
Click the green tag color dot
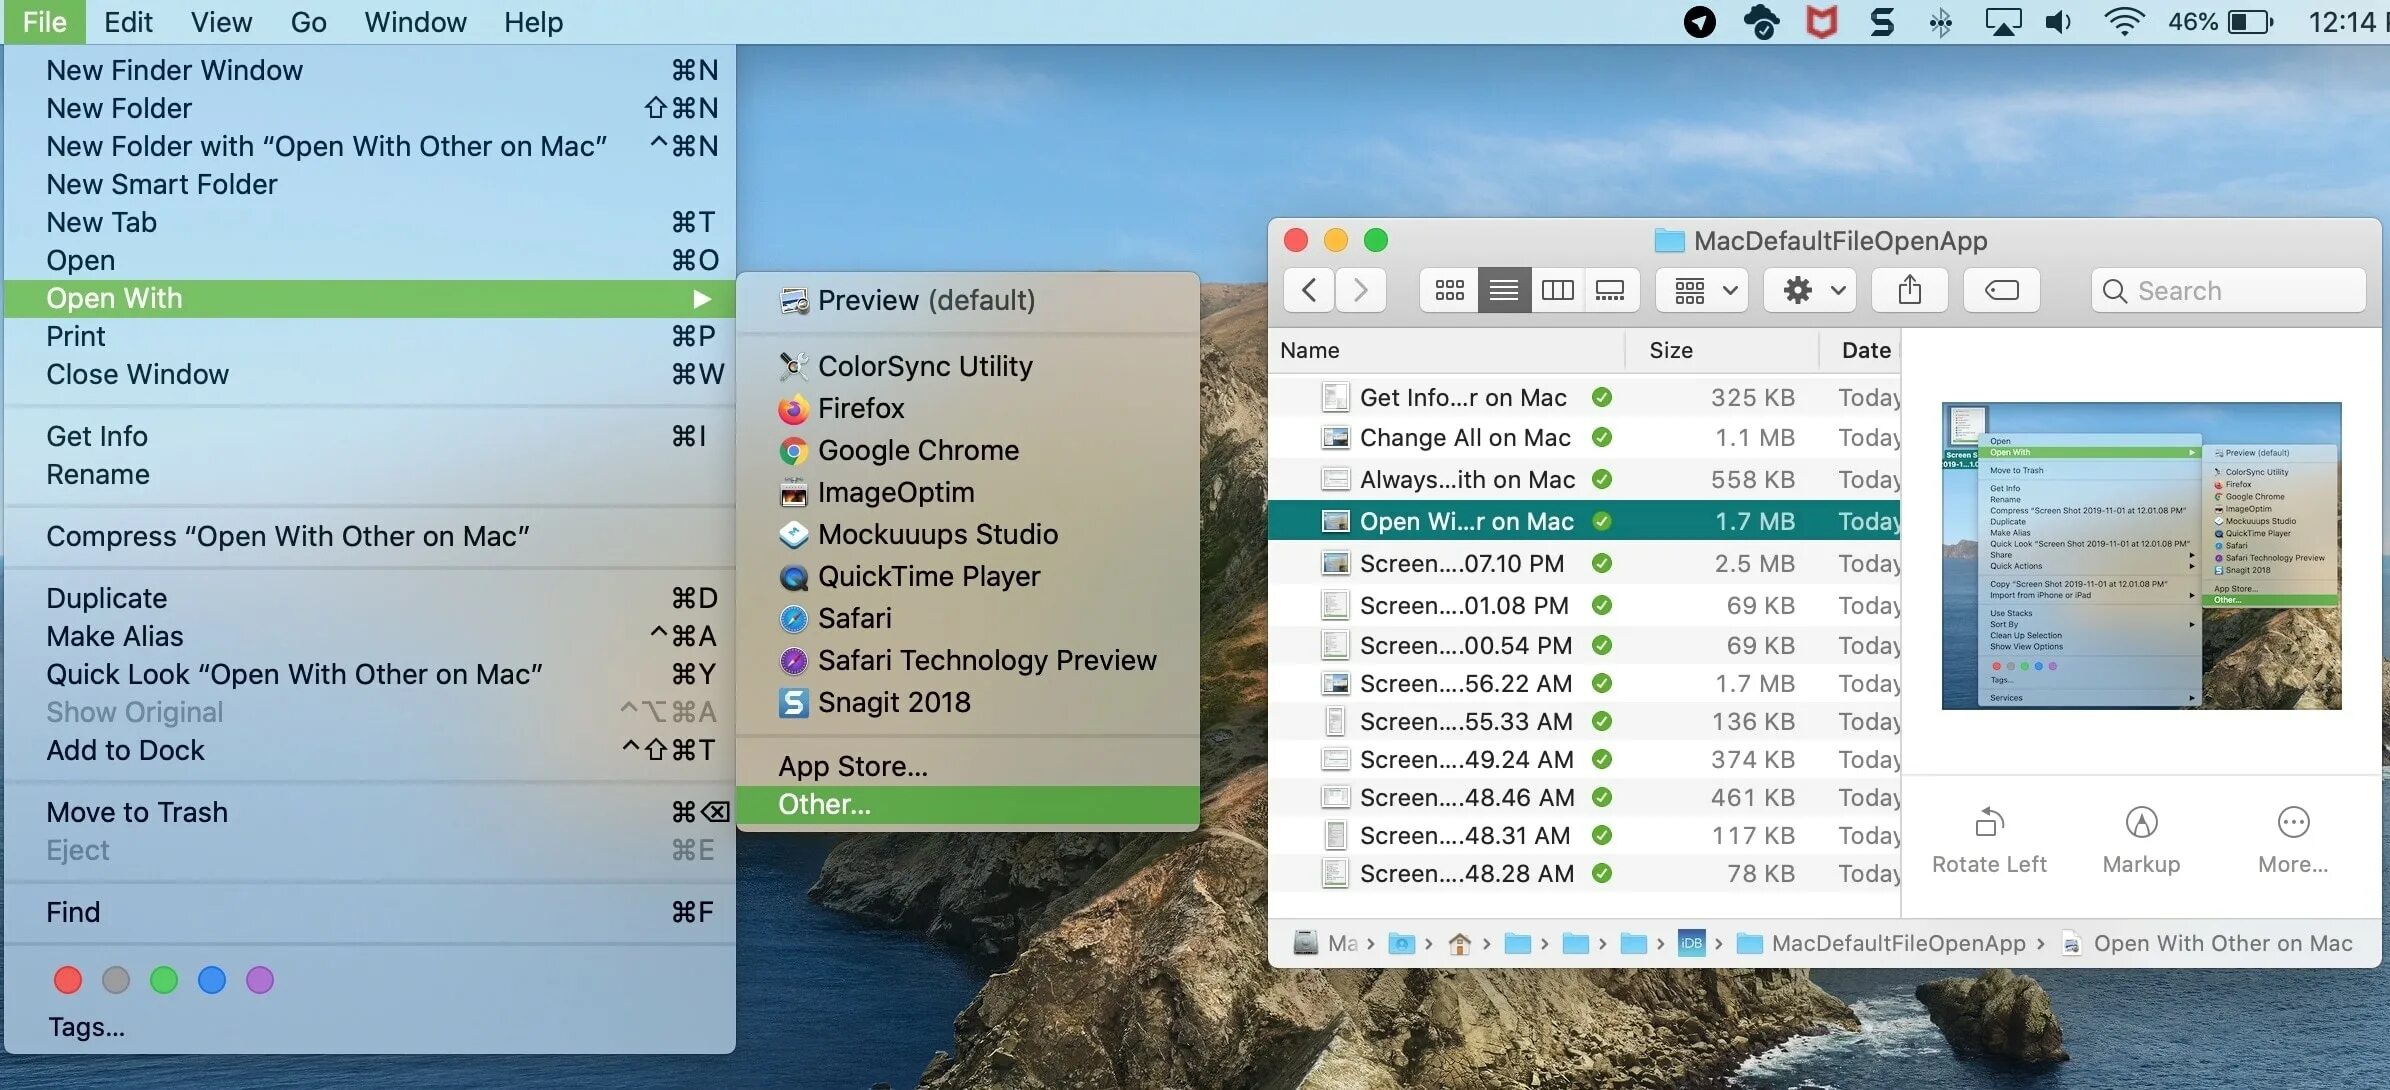pyautogui.click(x=164, y=980)
